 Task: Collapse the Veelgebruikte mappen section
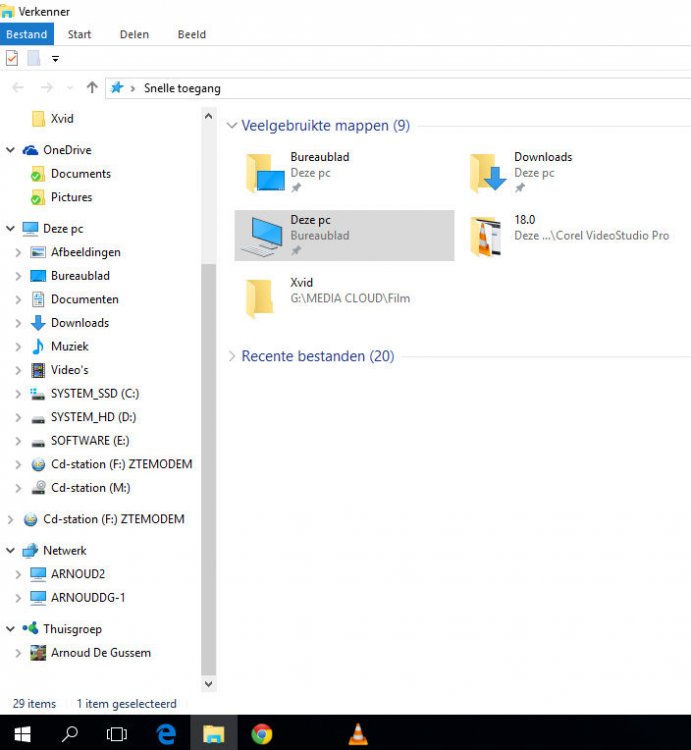[x=232, y=126]
